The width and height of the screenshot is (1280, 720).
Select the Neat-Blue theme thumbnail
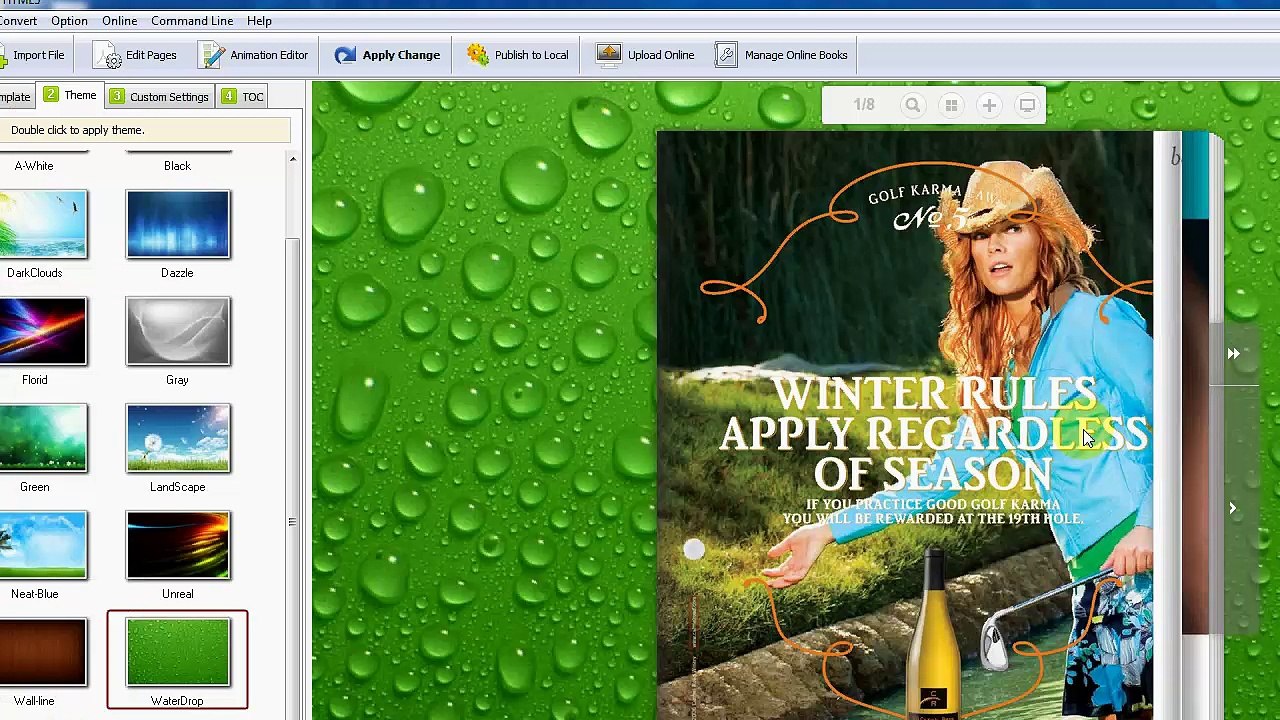pyautogui.click(x=43, y=546)
